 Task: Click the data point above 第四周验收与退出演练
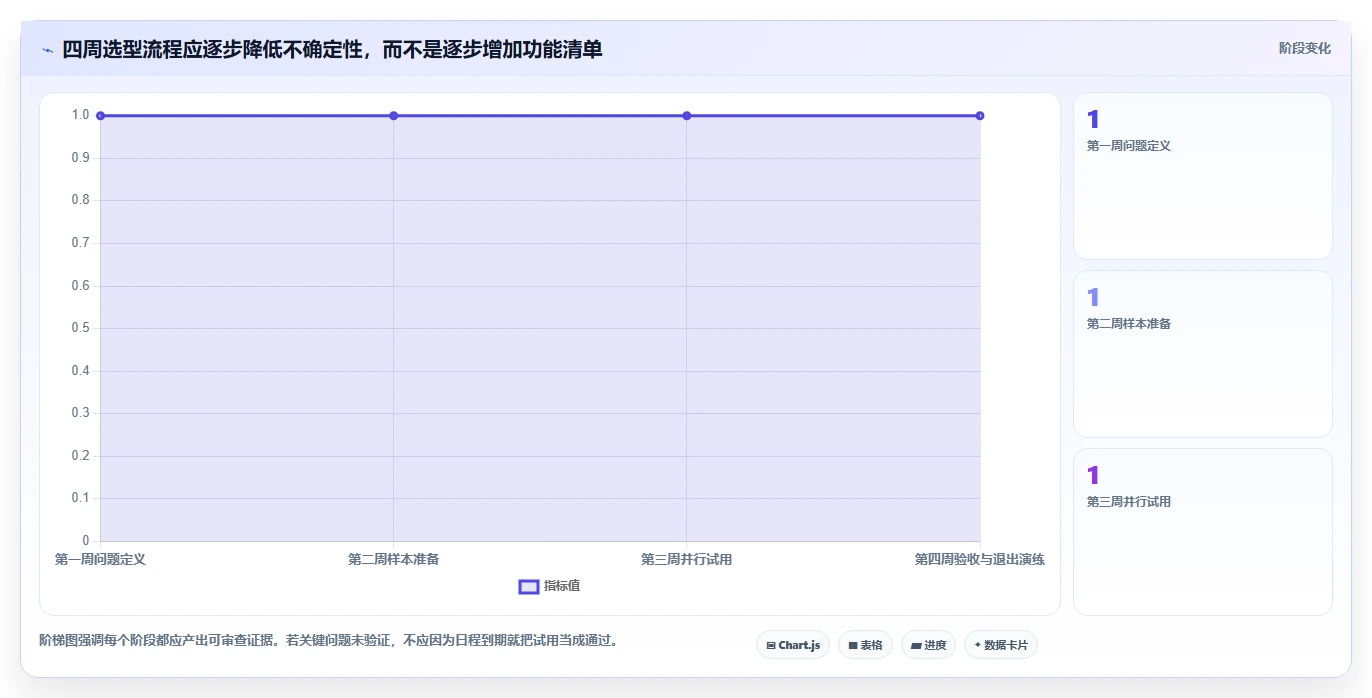pos(979,116)
